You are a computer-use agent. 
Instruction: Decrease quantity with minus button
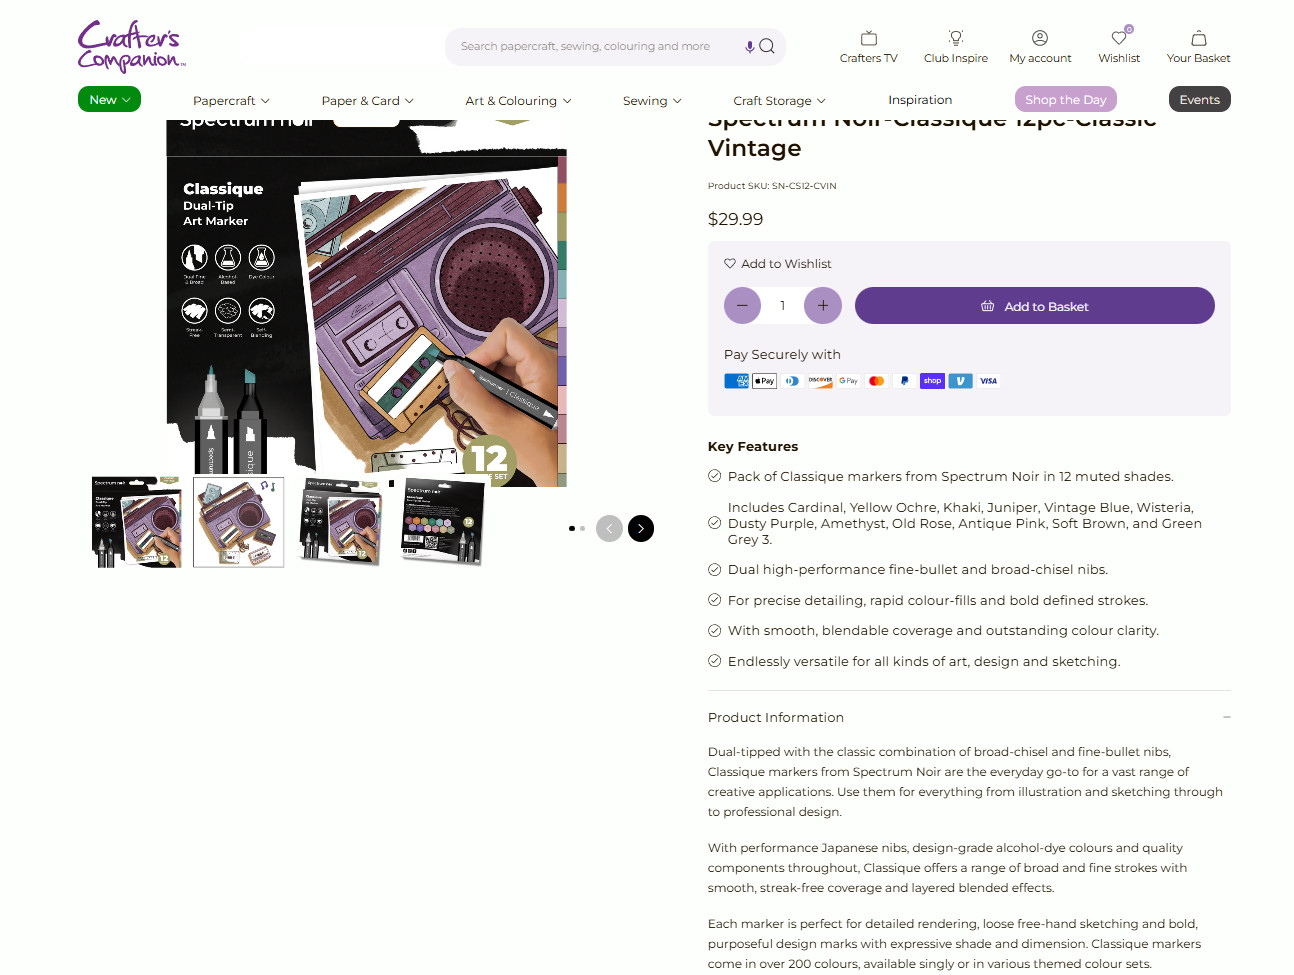click(742, 306)
